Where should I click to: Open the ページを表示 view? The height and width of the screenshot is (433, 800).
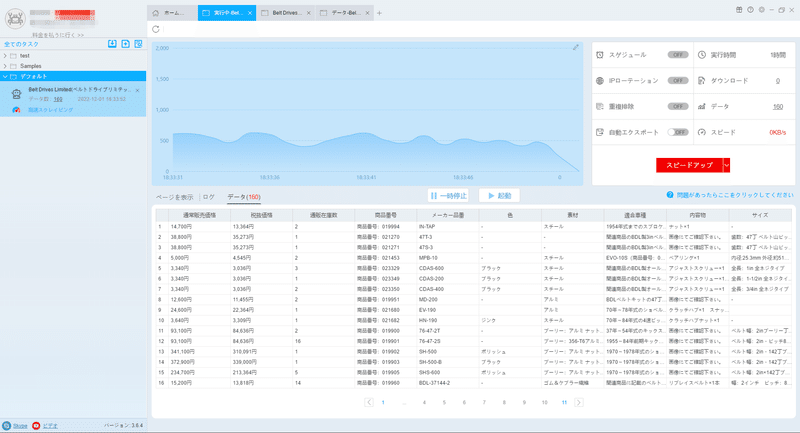coord(174,197)
